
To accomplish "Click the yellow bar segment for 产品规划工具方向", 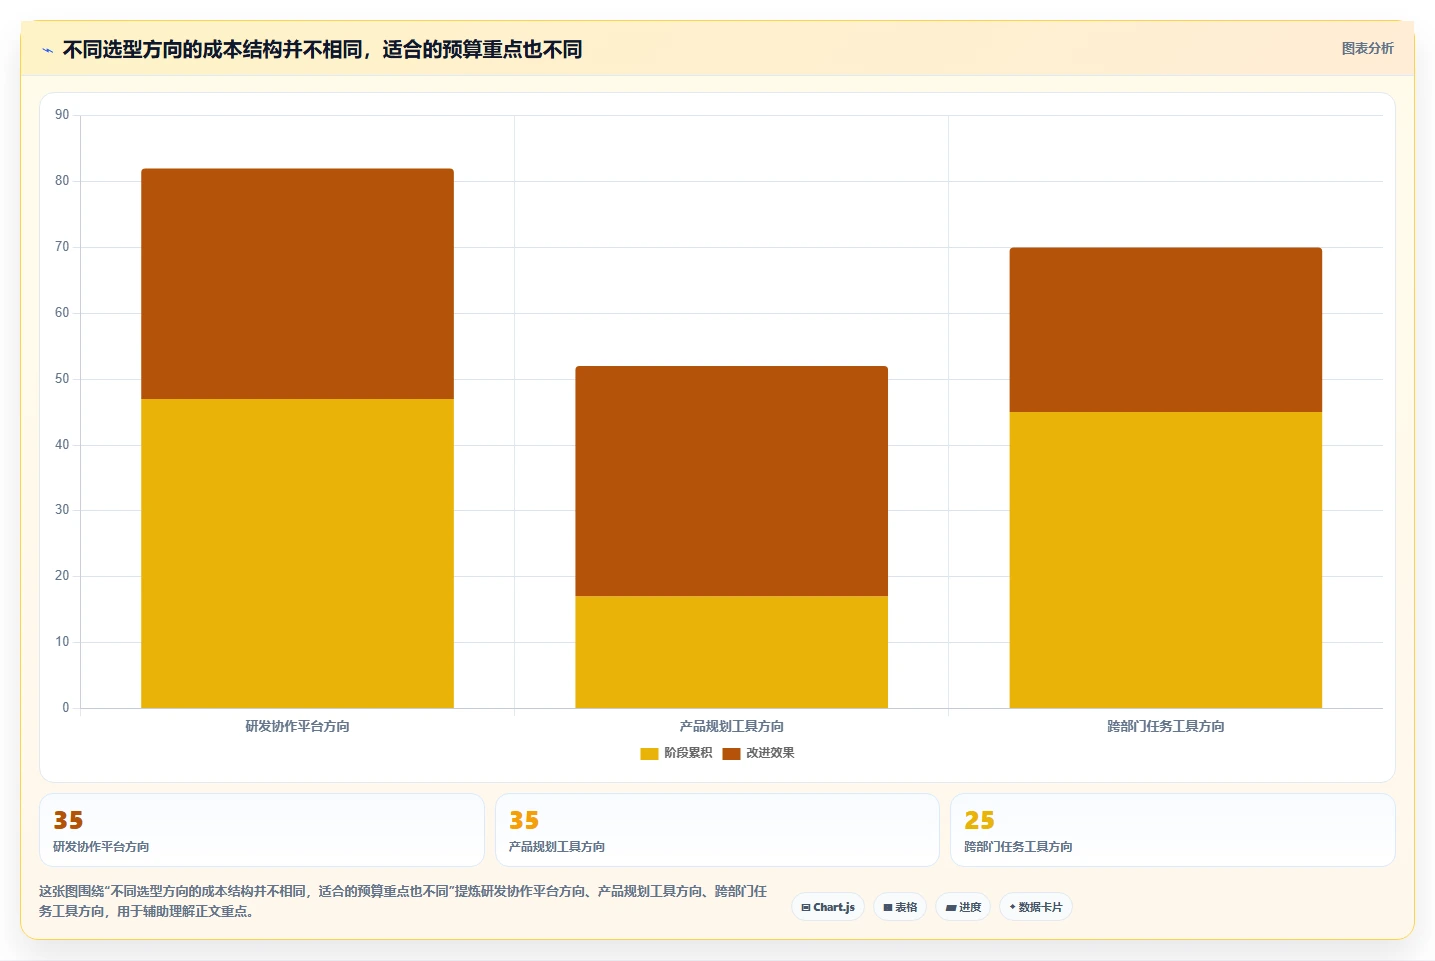I will click(x=731, y=652).
